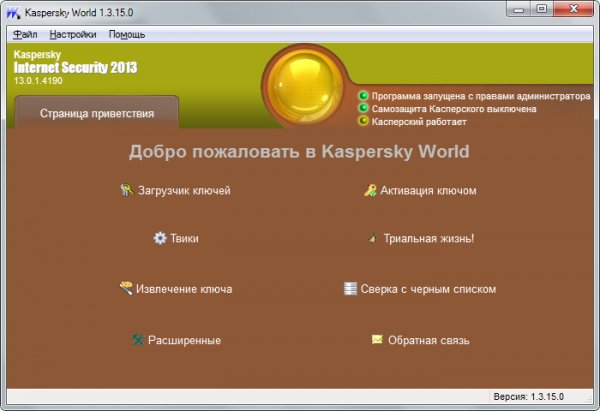Click the gear icon beside Твики

(160, 238)
